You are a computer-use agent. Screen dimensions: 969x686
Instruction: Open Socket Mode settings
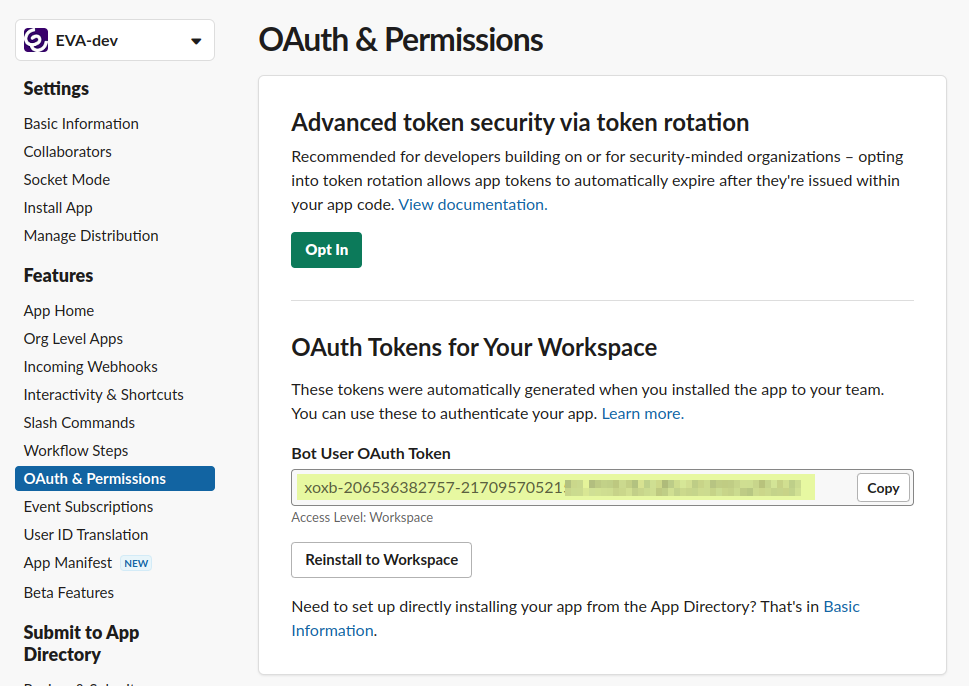tap(67, 180)
